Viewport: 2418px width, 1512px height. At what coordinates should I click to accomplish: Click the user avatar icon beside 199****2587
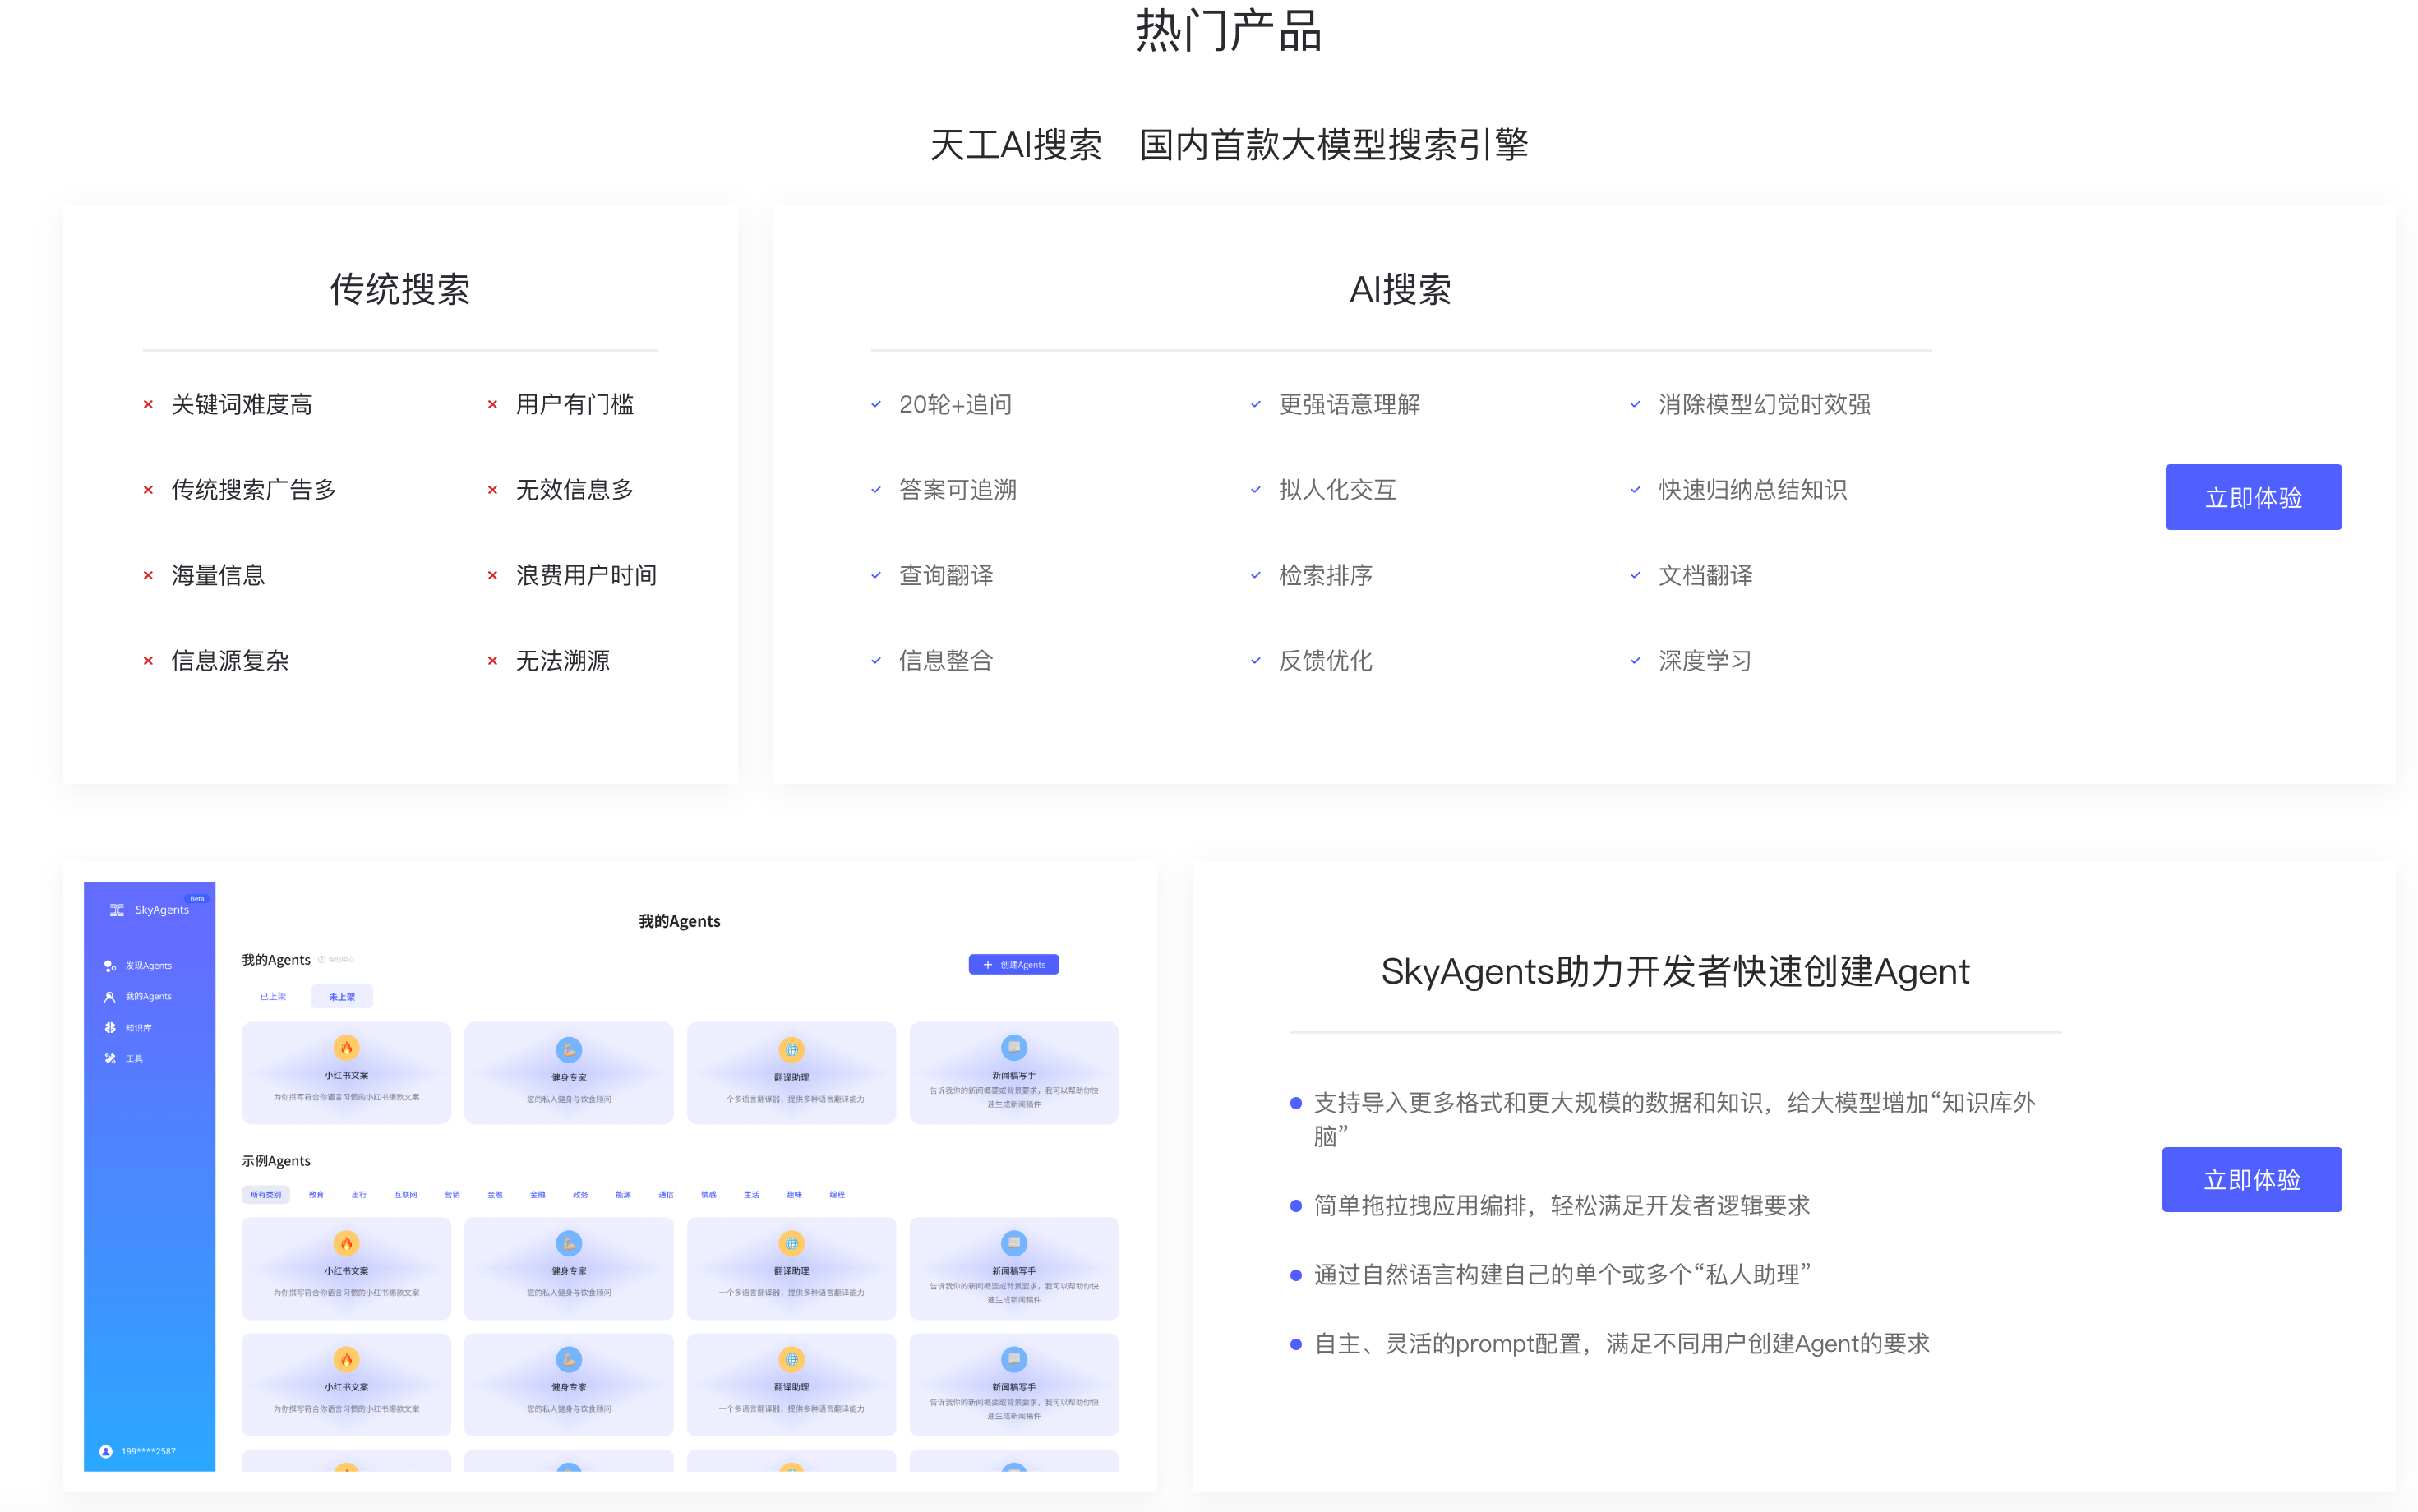coord(106,1452)
